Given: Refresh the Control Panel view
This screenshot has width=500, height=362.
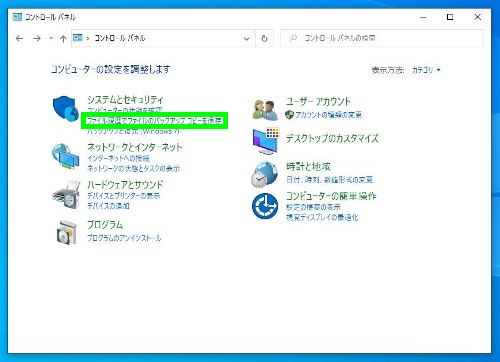Looking at the screenshot, I should (x=264, y=39).
